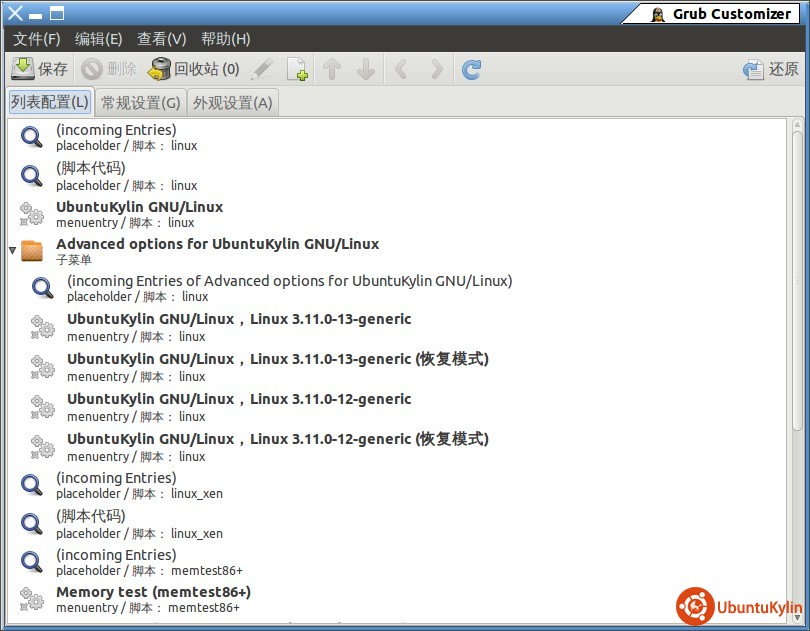Click the disabled 删除 delete button
This screenshot has width=810, height=631.
click(x=110, y=69)
